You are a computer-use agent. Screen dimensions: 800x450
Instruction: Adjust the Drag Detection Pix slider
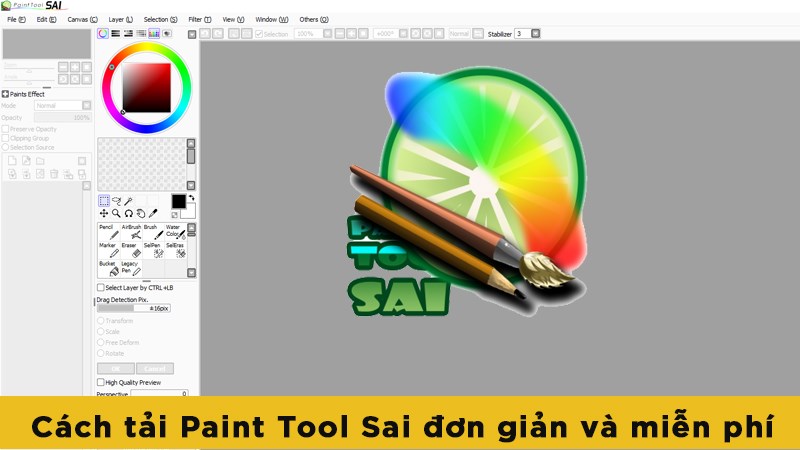(x=134, y=308)
